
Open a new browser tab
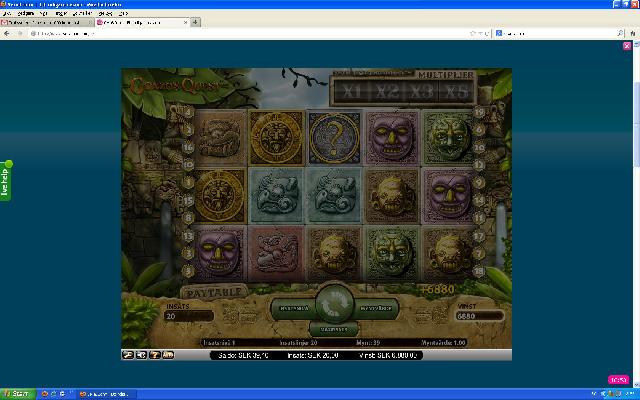coord(196,22)
